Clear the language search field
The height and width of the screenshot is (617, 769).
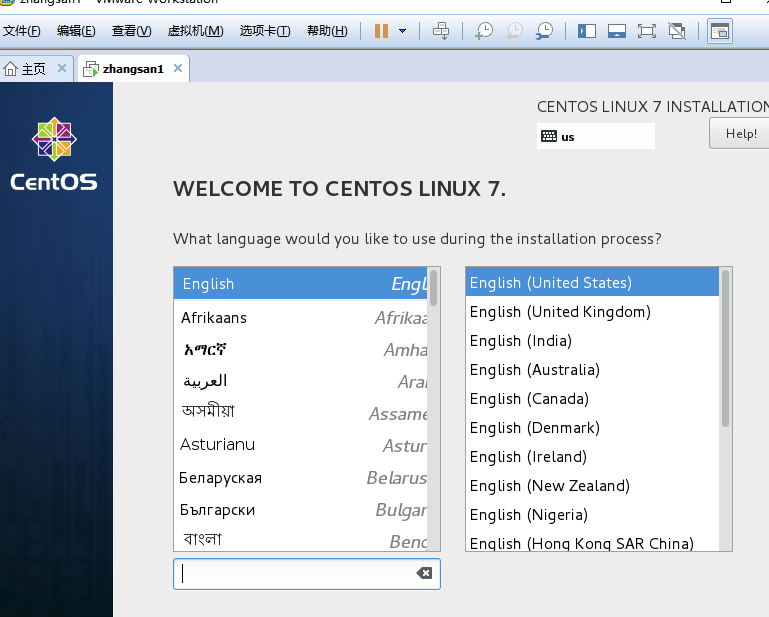(424, 573)
